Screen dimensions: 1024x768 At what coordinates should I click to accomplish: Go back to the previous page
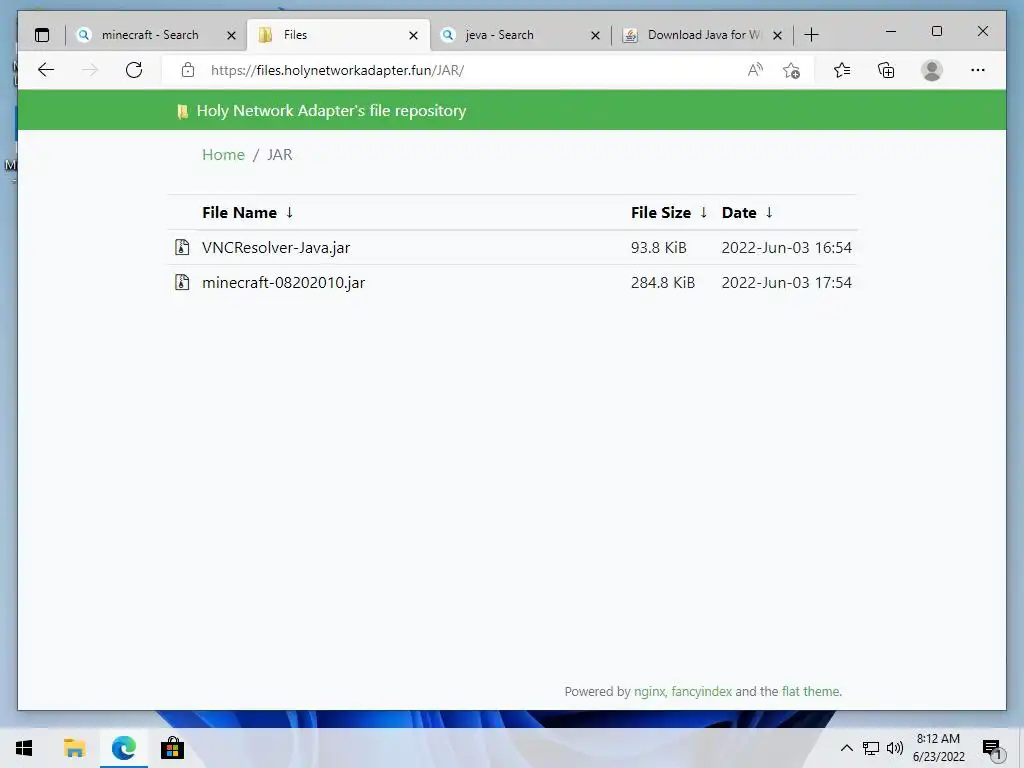pyautogui.click(x=46, y=70)
